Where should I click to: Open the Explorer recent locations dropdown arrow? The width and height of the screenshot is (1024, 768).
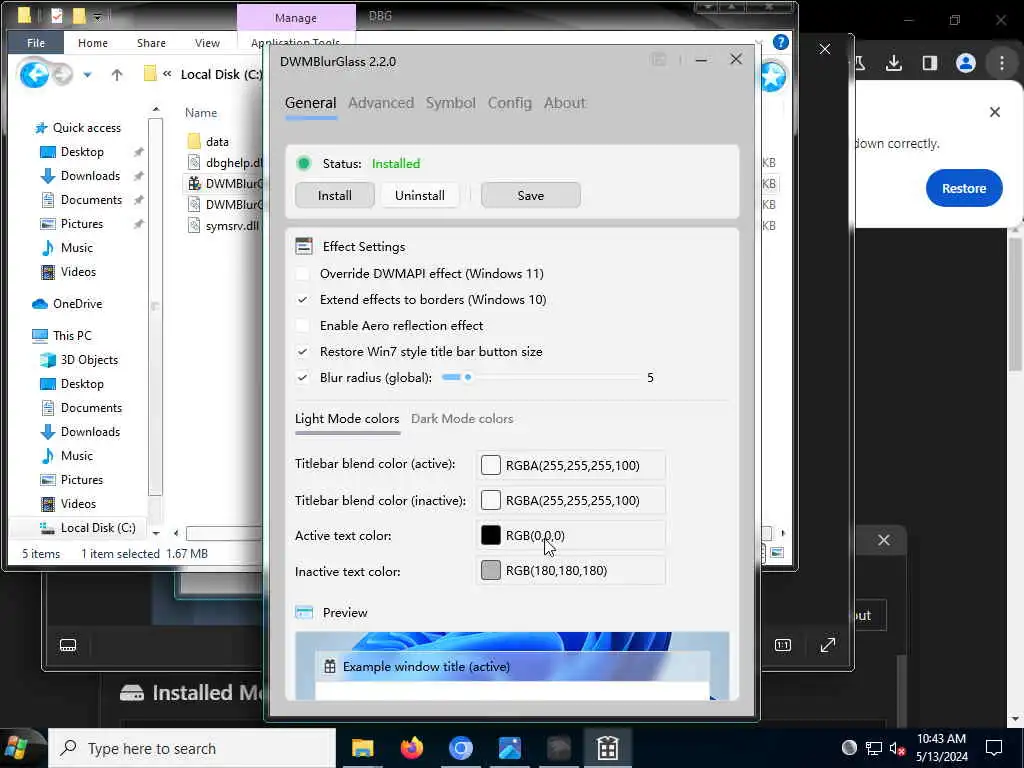point(88,75)
